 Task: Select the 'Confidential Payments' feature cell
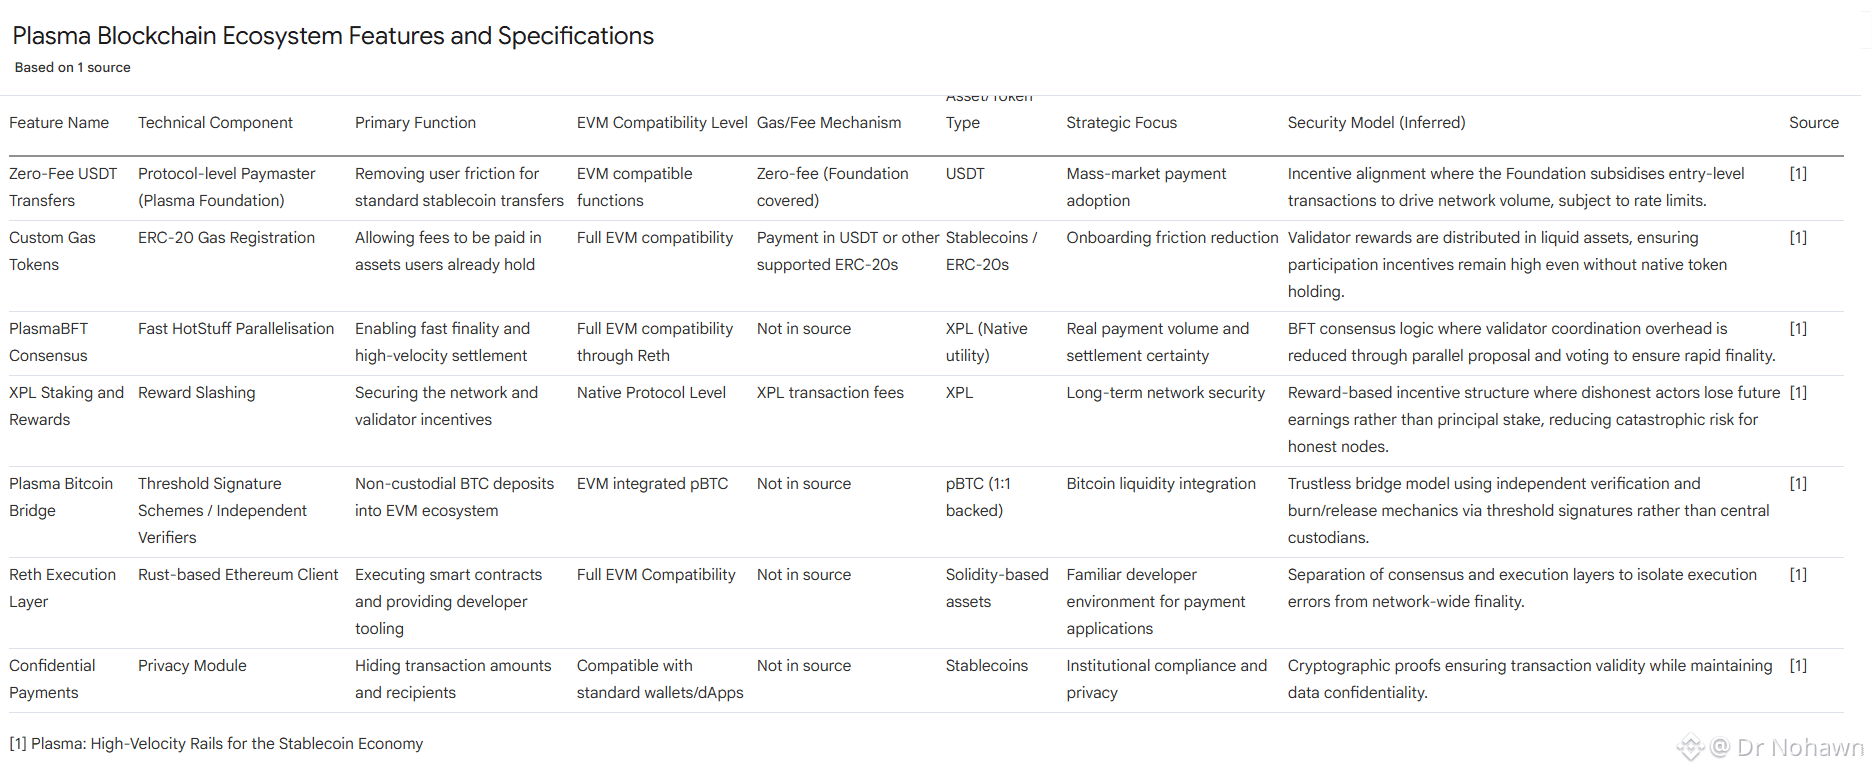point(52,679)
